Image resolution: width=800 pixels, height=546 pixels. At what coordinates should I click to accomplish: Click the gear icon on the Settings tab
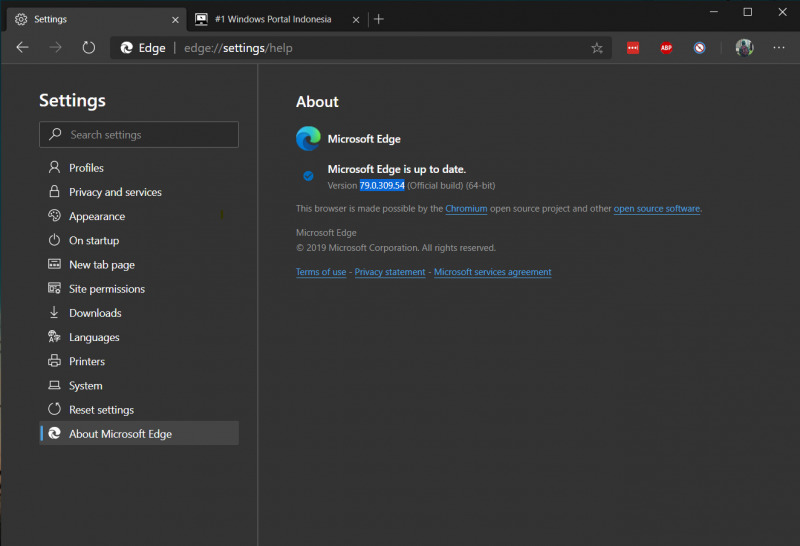point(21,19)
